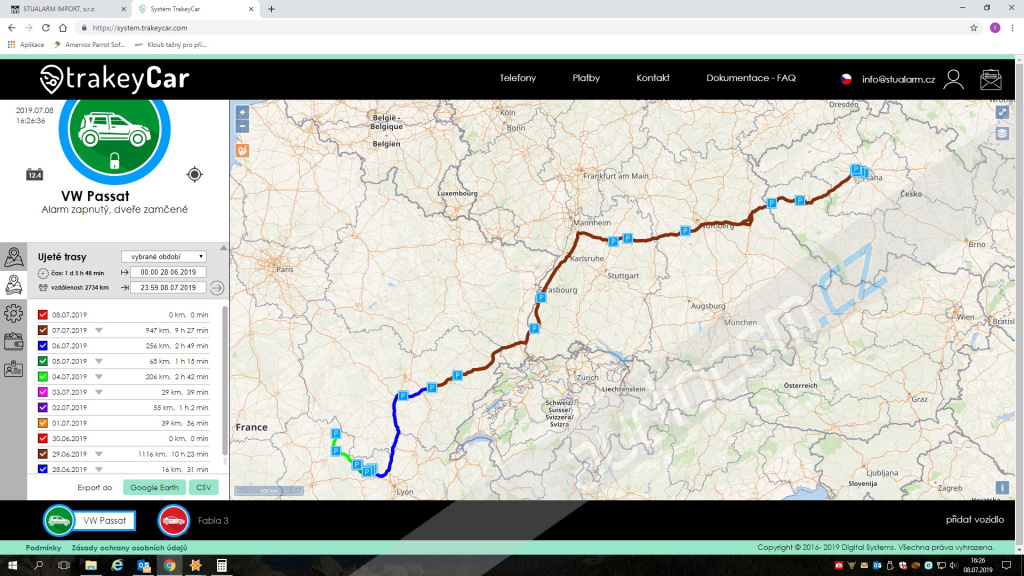Click the start date field 00:00 28.06.2019

168,272
